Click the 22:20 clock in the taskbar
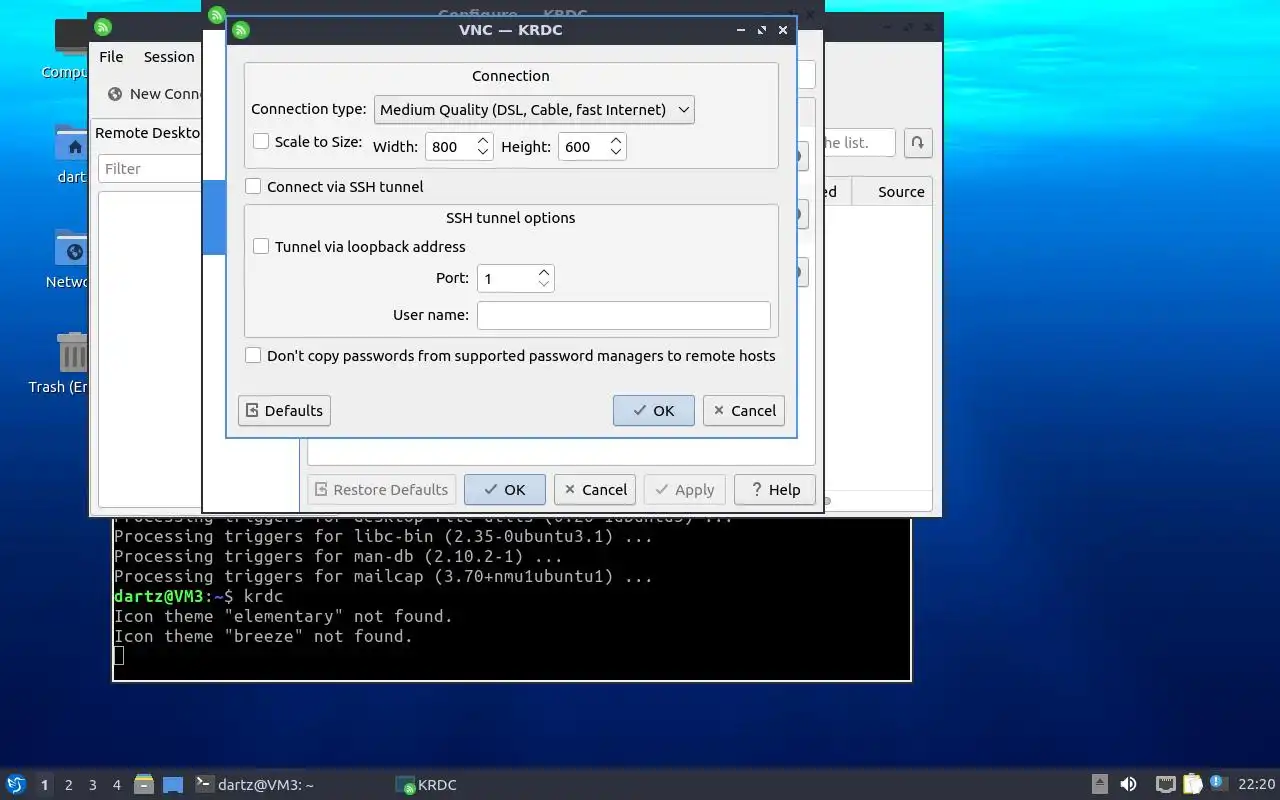This screenshot has width=1280, height=800. pyautogui.click(x=1257, y=785)
